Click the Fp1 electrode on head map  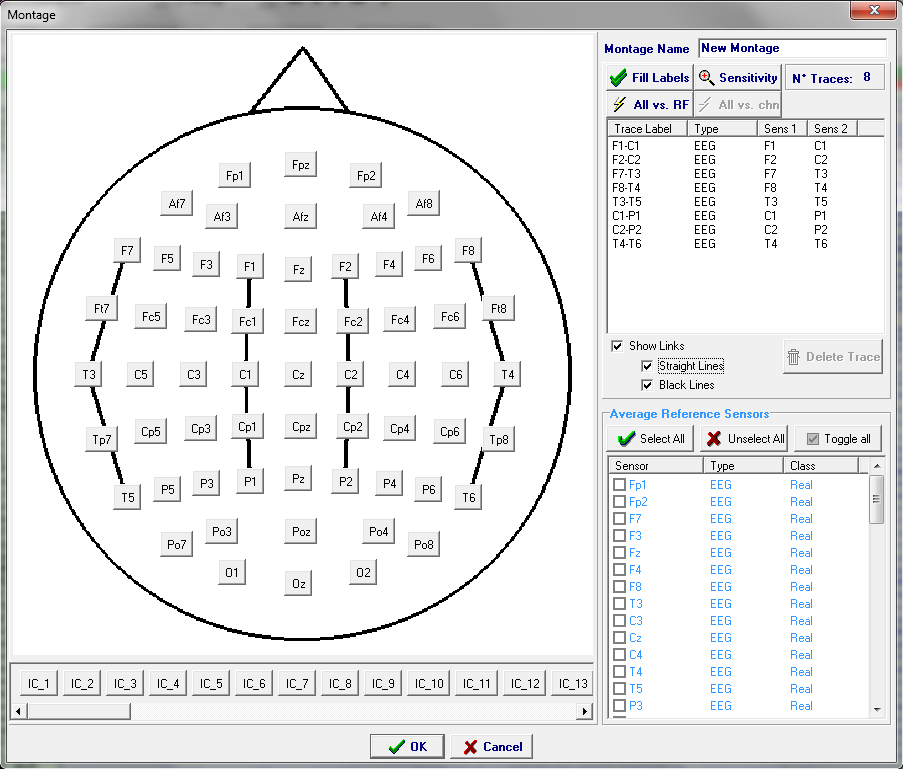(234, 176)
